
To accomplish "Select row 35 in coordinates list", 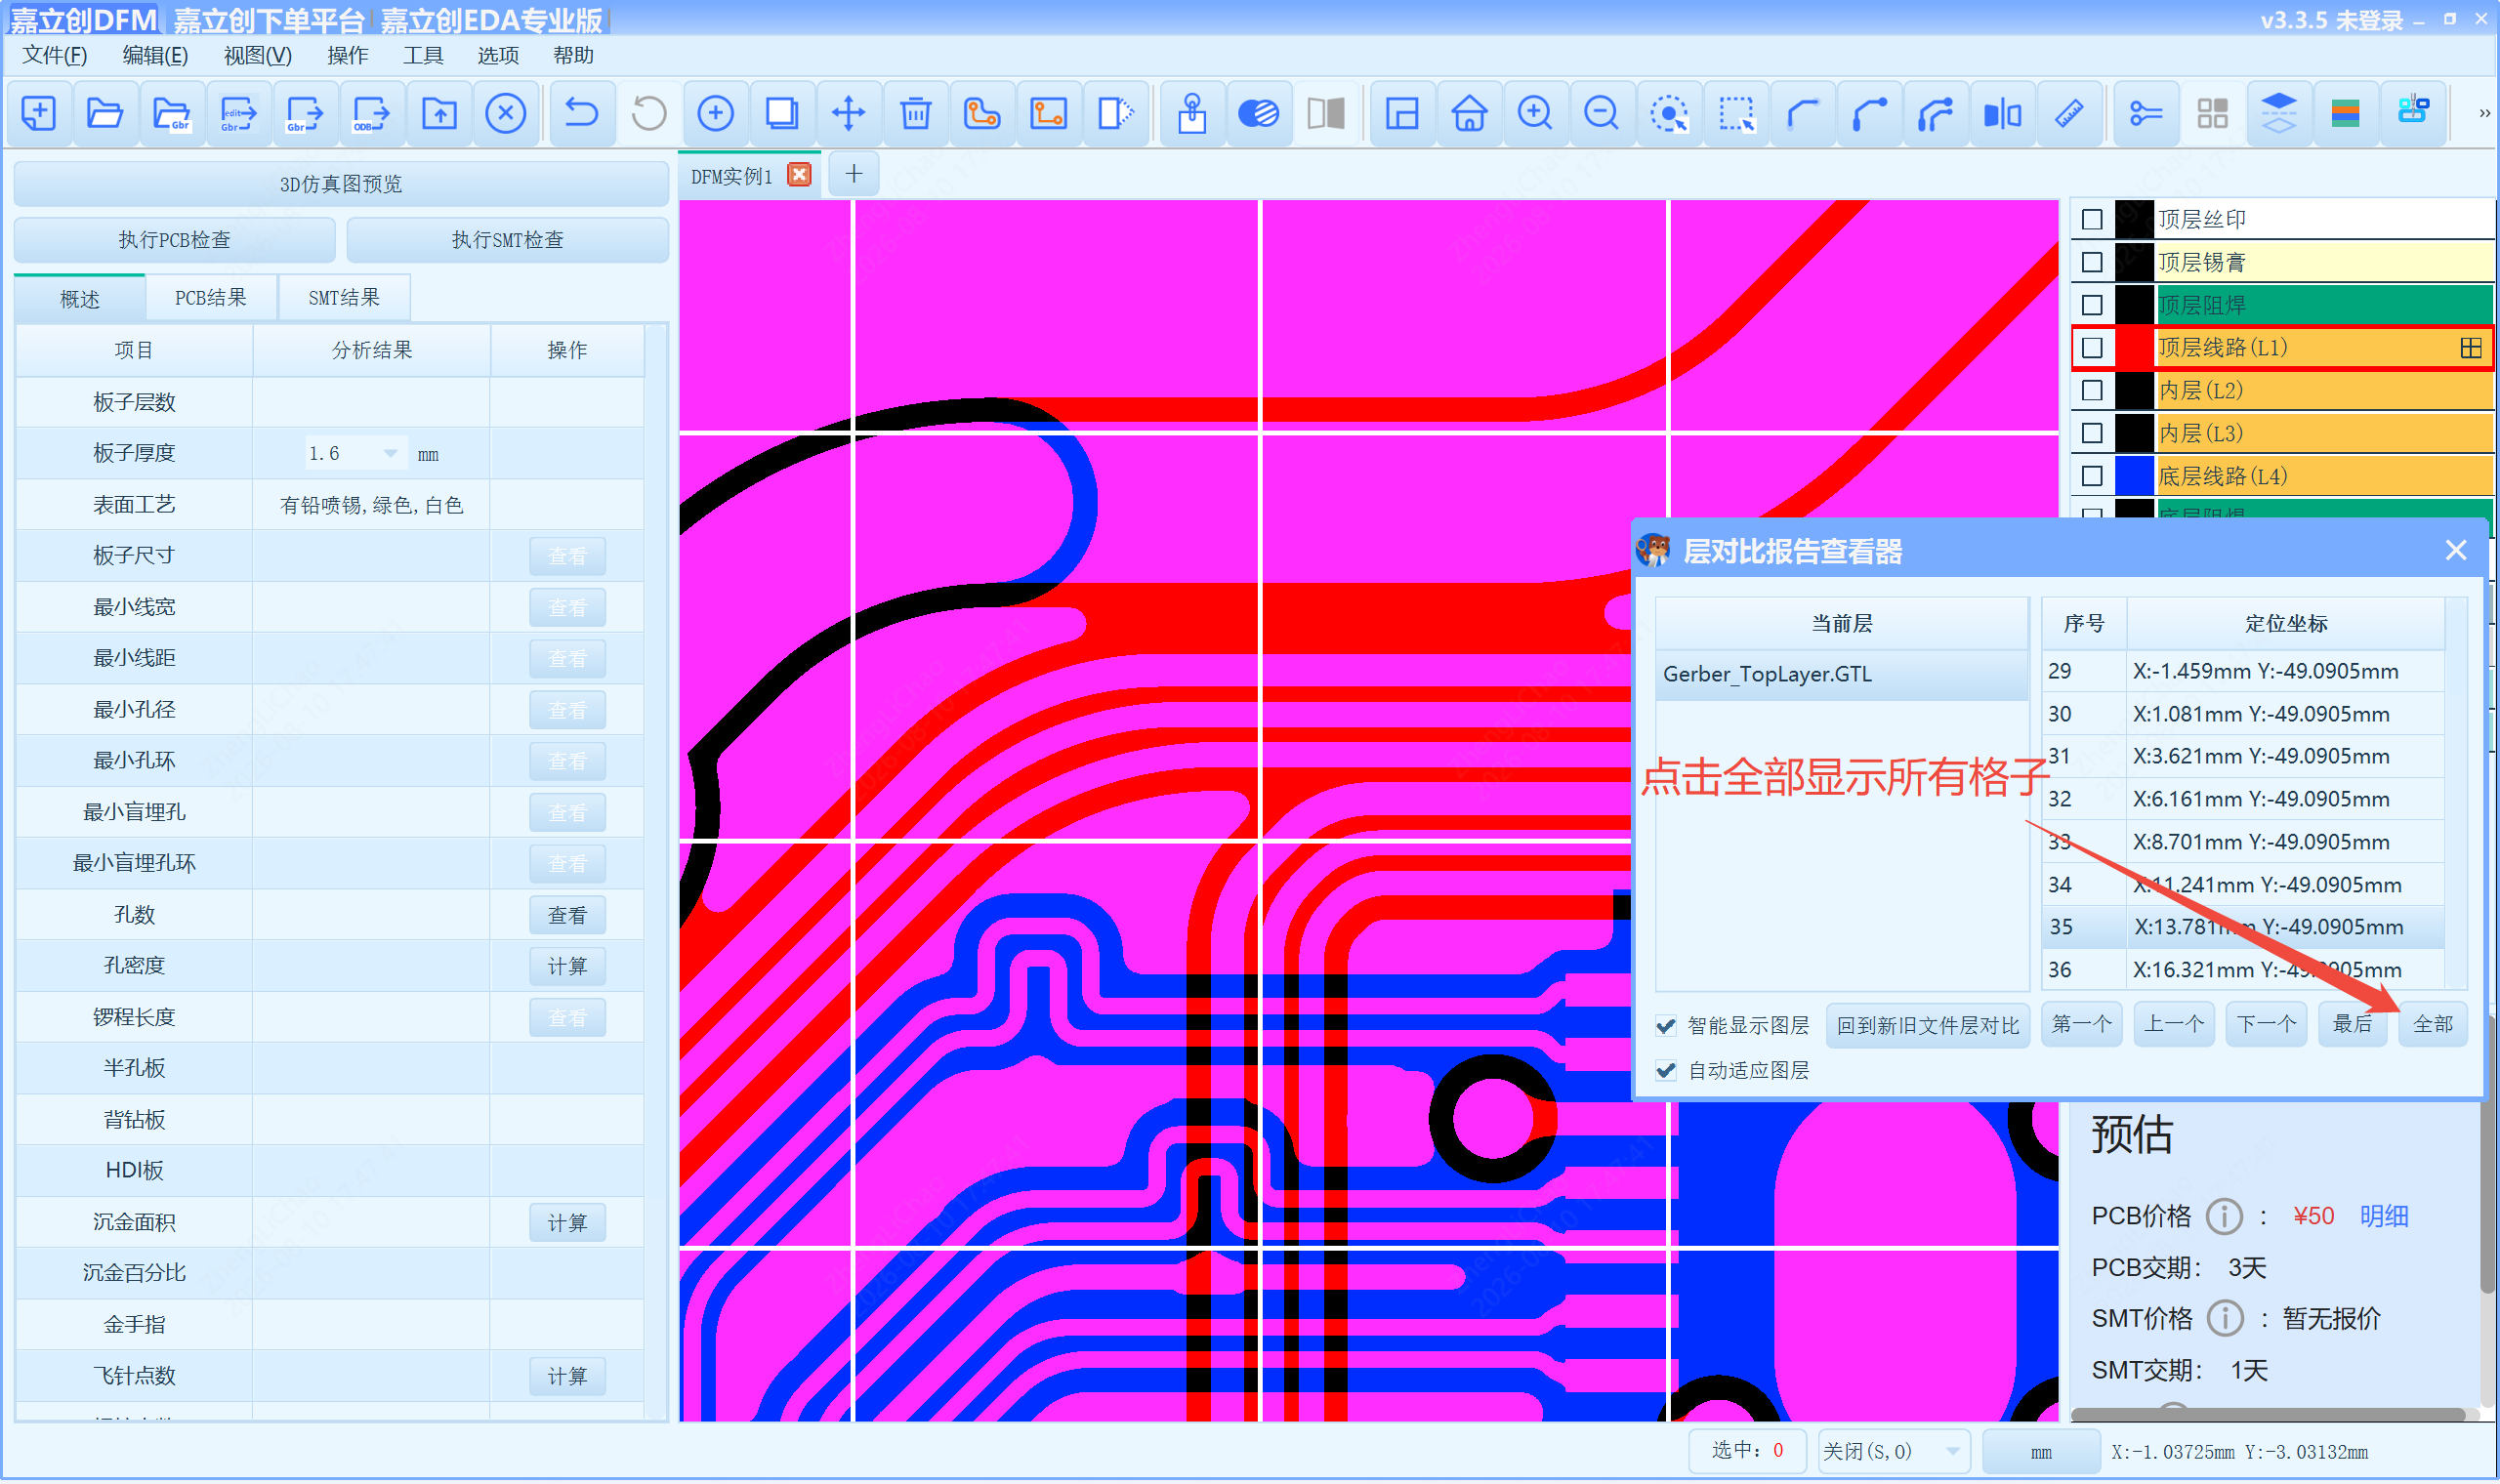I will click(x=2244, y=928).
